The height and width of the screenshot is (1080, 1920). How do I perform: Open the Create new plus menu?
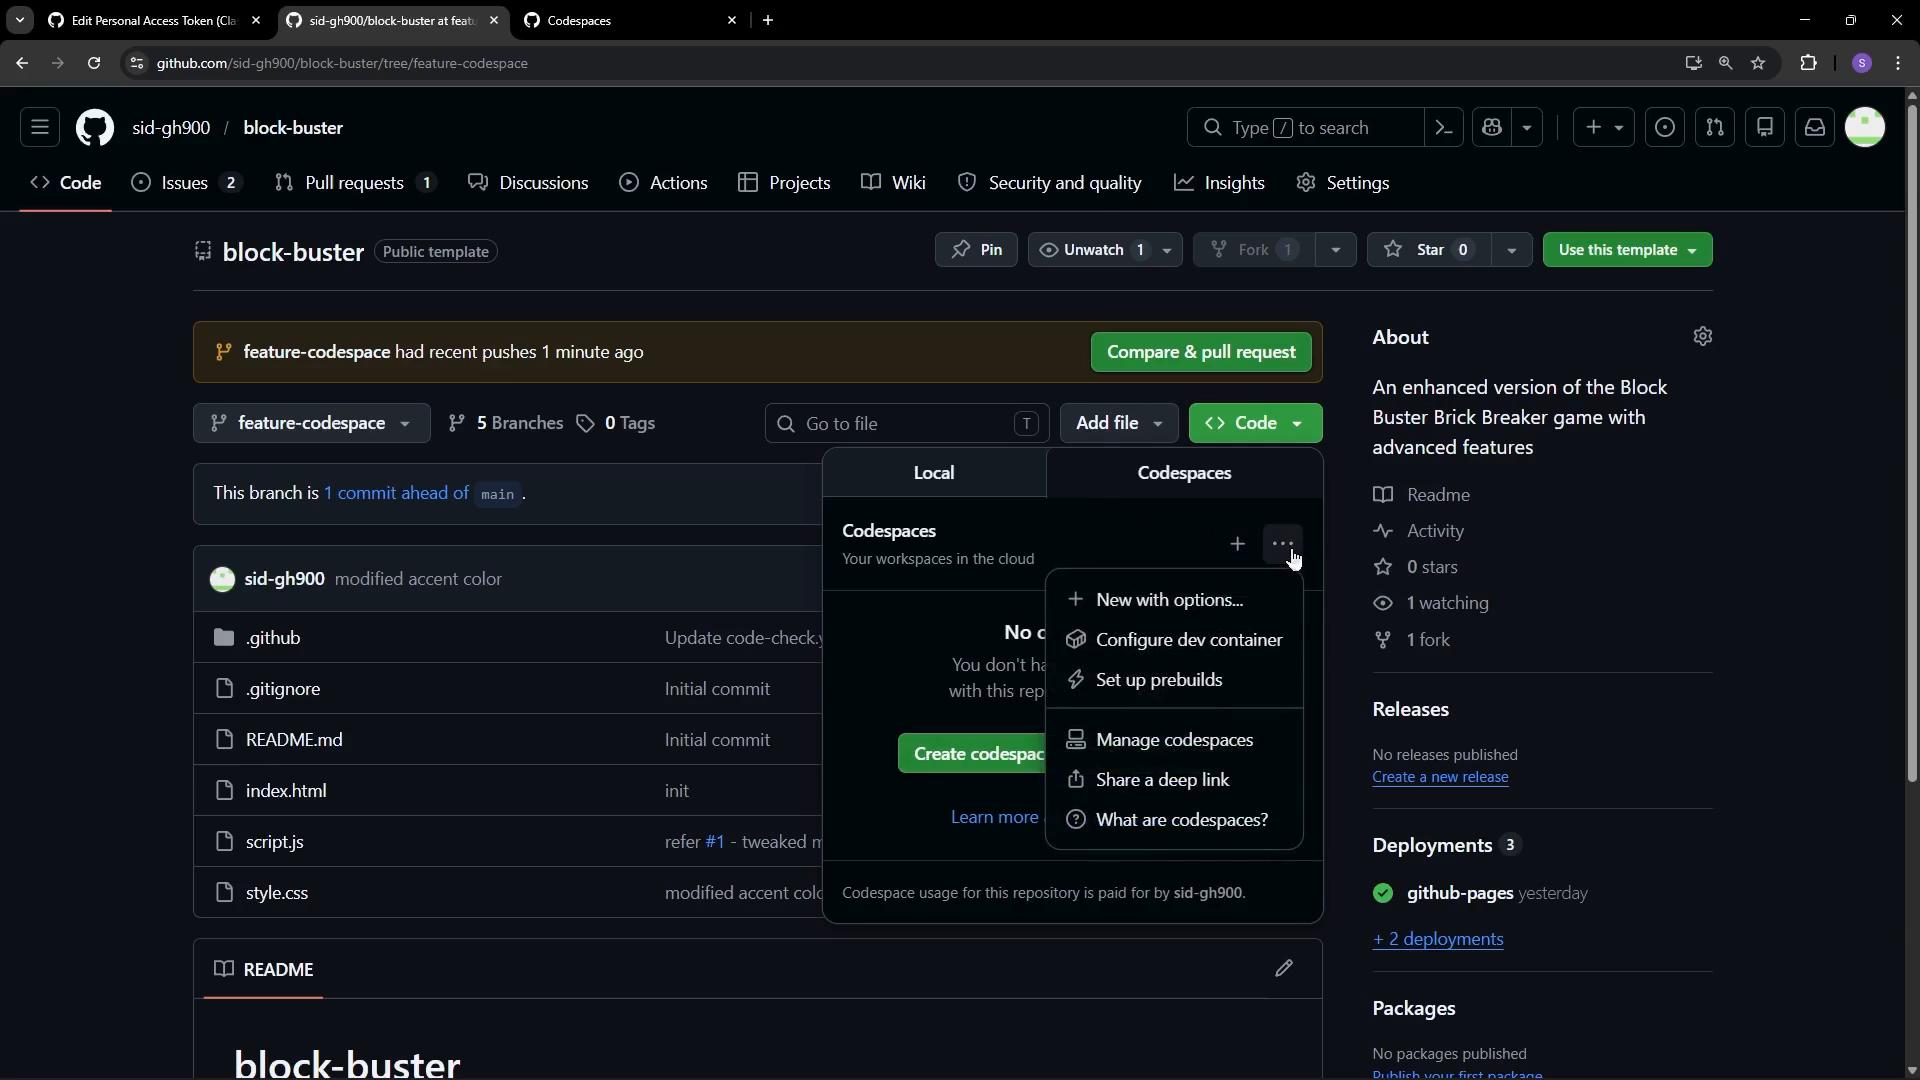[x=1603, y=127]
